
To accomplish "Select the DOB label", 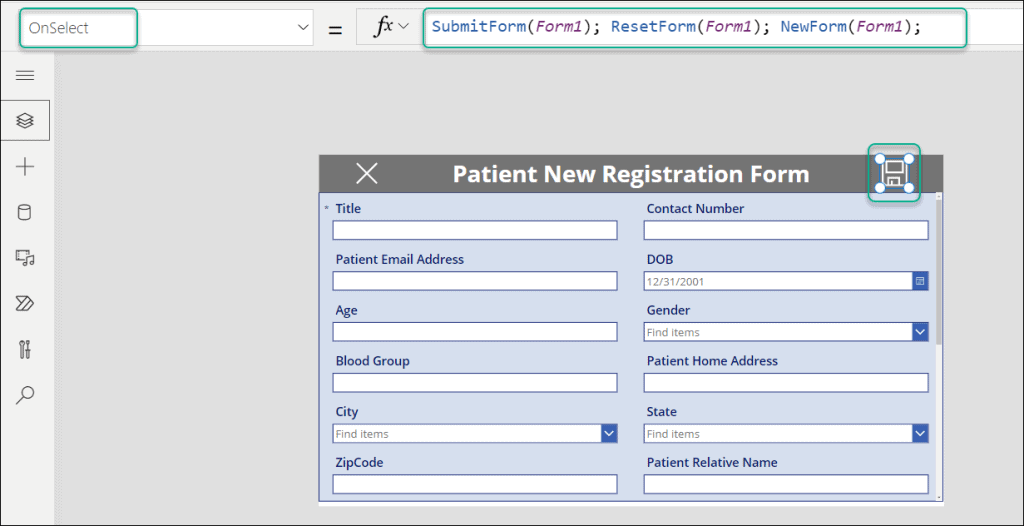I will [660, 259].
